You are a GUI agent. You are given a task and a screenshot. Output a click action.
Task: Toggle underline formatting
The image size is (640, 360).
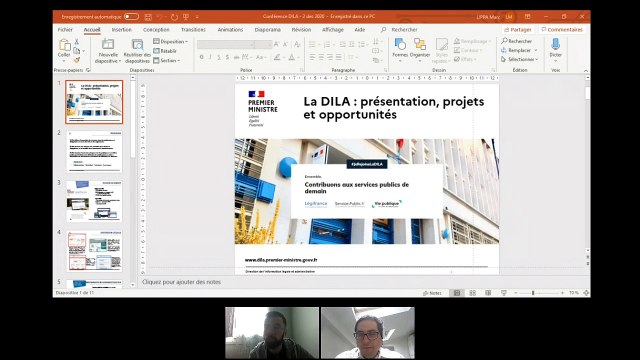tap(219, 58)
